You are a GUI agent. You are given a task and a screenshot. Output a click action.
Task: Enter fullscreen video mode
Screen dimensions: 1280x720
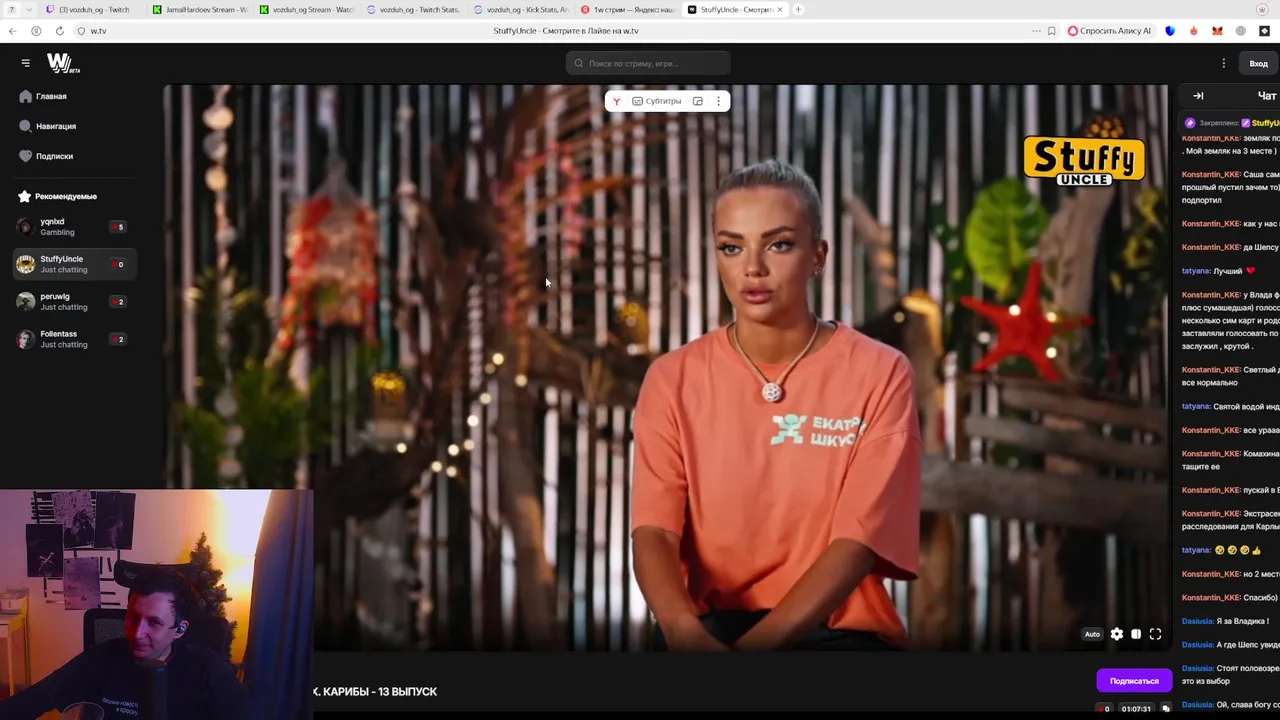[1155, 634]
